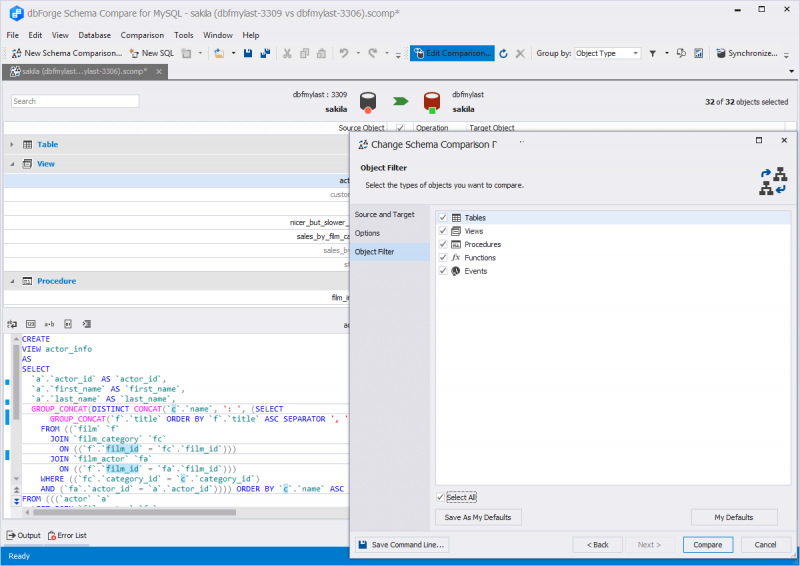Collapse the View group
800x566 pixels.
tap(12, 164)
